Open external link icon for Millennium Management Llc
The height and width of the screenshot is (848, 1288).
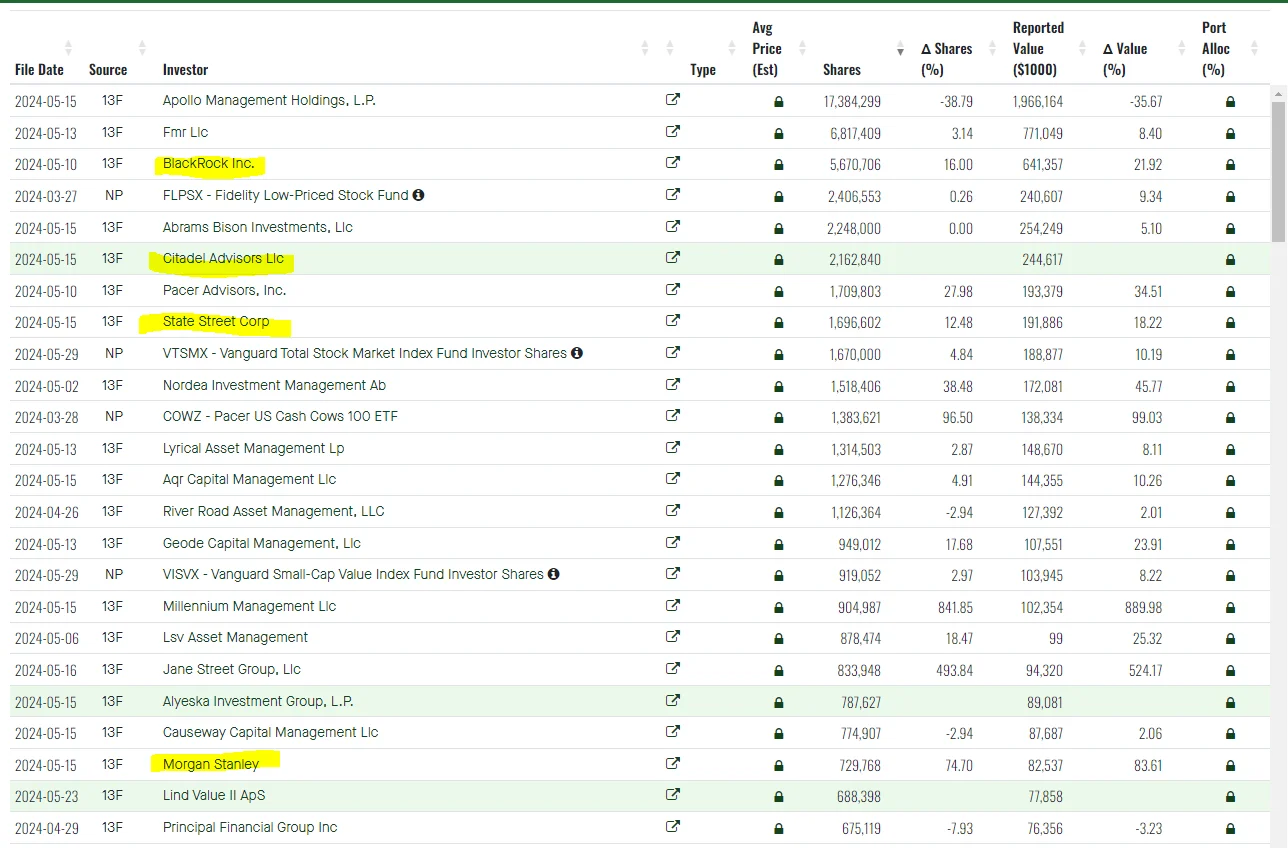point(673,606)
